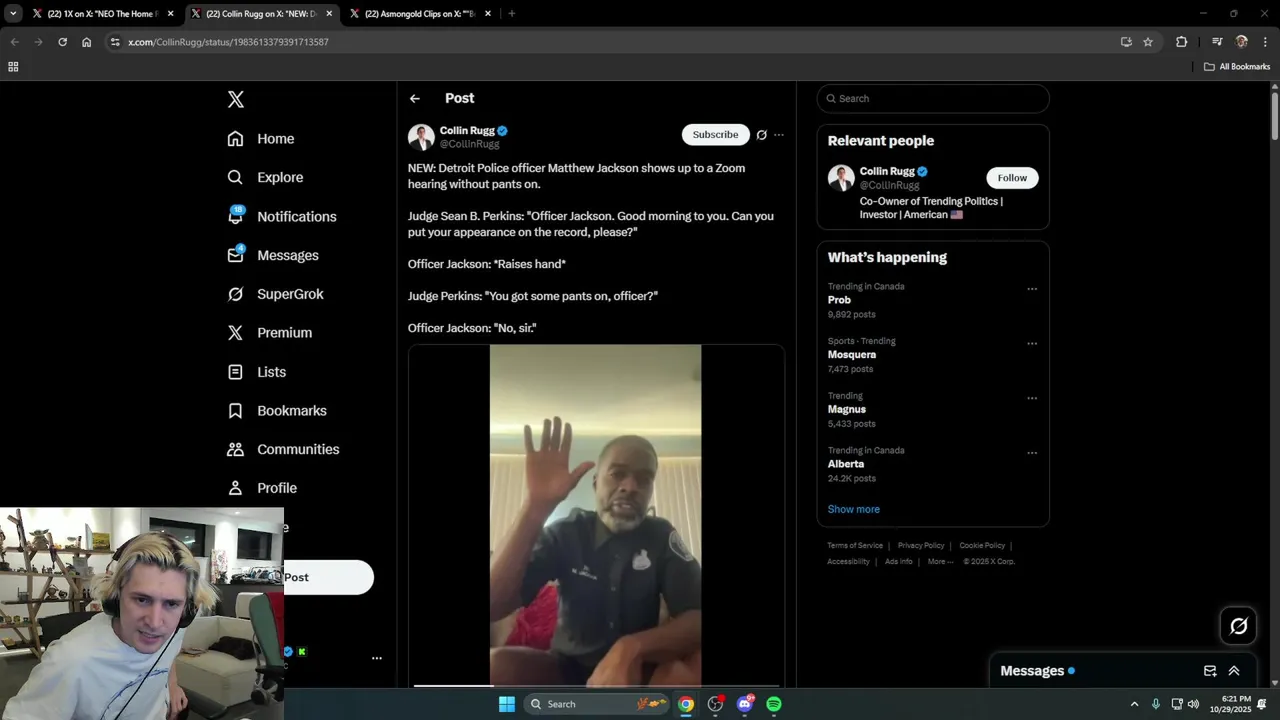This screenshot has height=720, width=1280.
Task: Click the Communities people icon
Action: [235, 449]
